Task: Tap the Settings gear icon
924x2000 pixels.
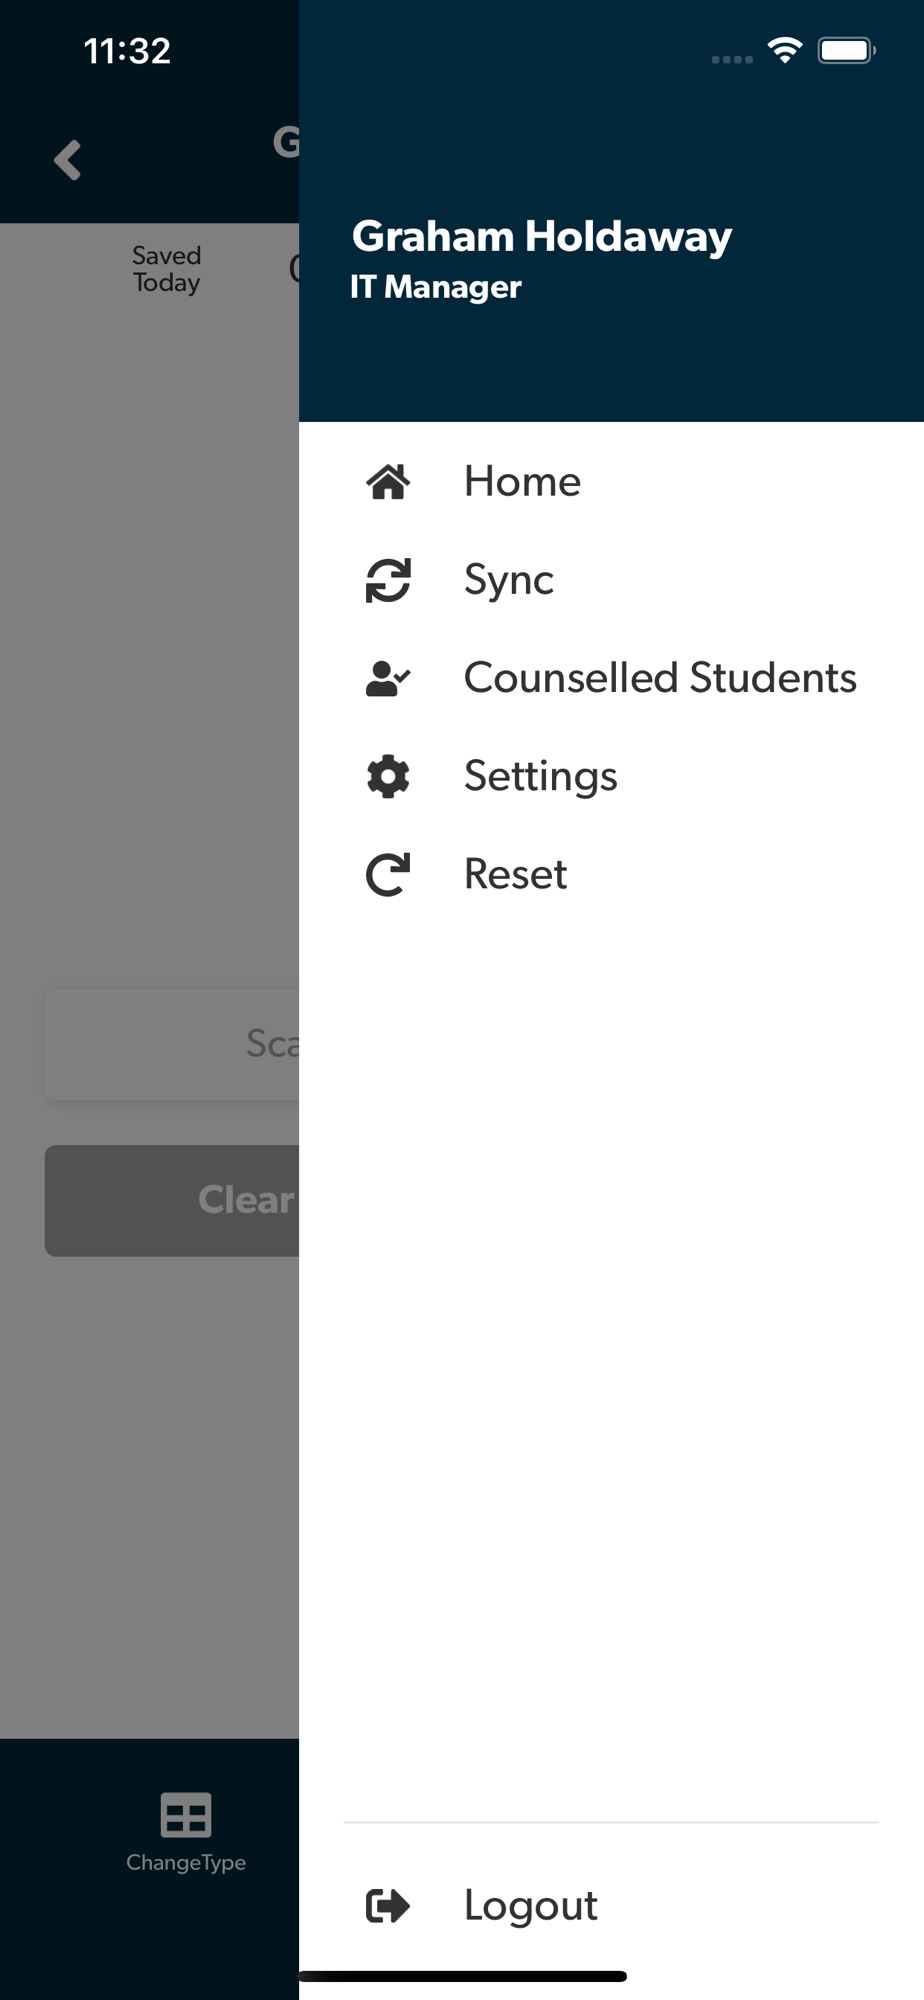Action: (x=388, y=776)
